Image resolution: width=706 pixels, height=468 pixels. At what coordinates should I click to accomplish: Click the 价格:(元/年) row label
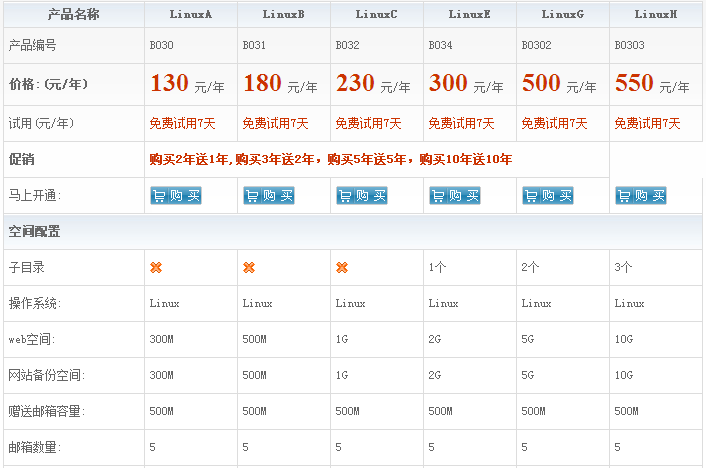coord(48,84)
